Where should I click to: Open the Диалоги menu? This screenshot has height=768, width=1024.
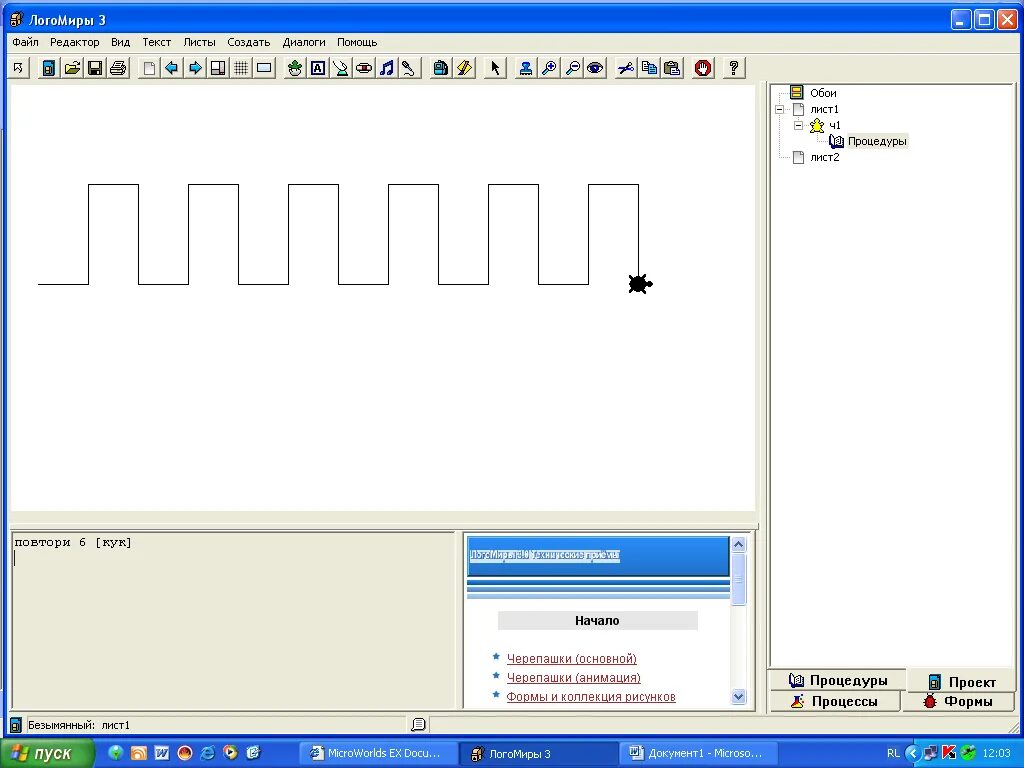304,42
